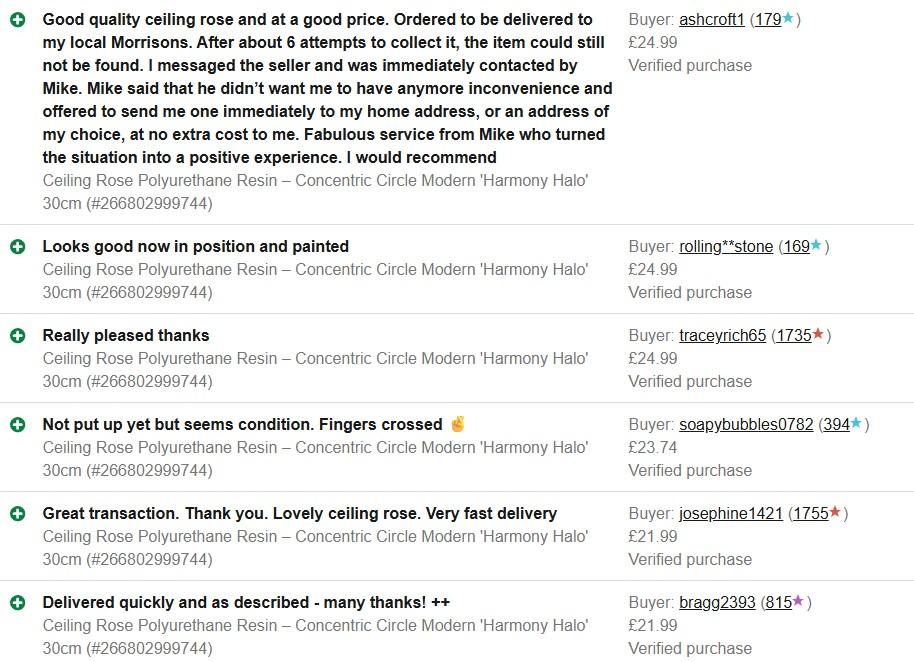Click the blue star beside ashcroft1's score
Viewport: 914px width, 662px height.
(789, 19)
